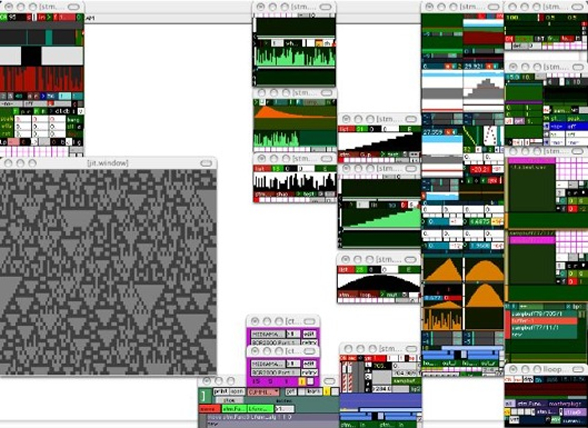Click the 100. number box in top-right window
The height and width of the screenshot is (428, 588).
520,18
